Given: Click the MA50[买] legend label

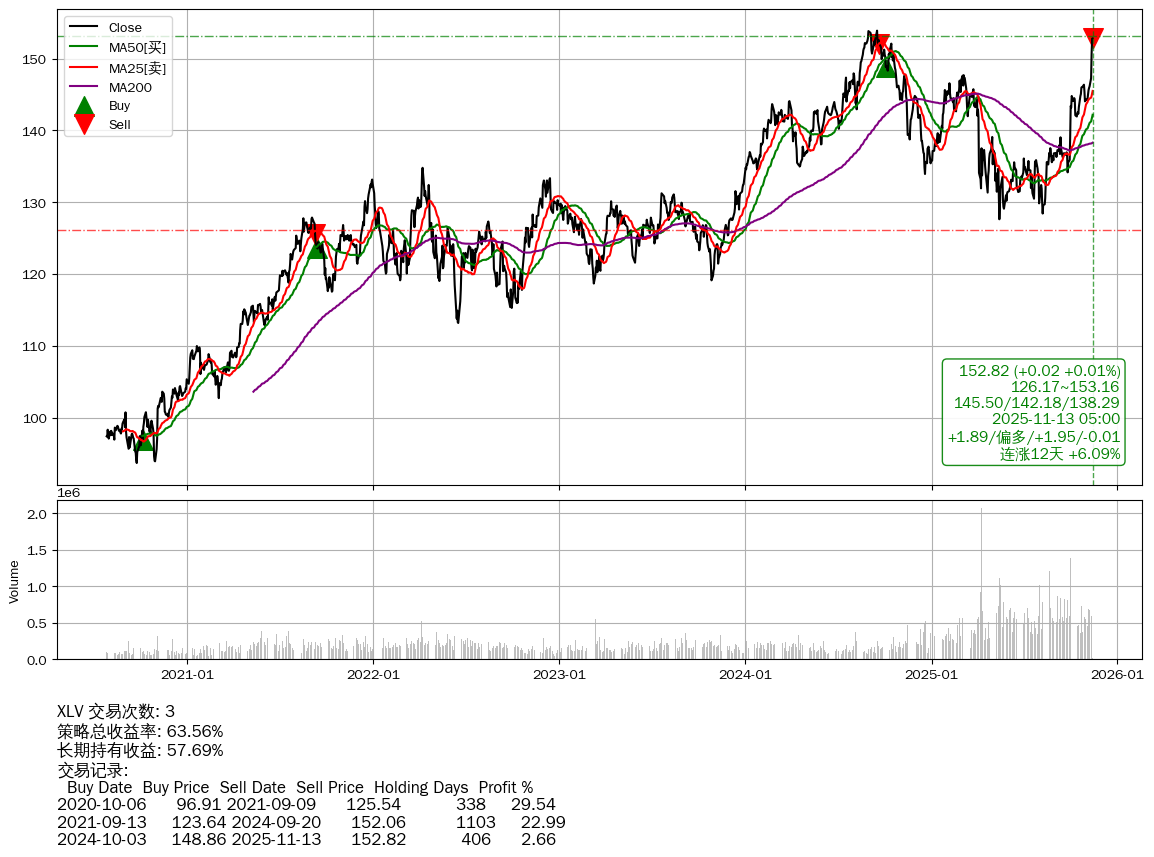Looking at the screenshot, I should (x=137, y=47).
